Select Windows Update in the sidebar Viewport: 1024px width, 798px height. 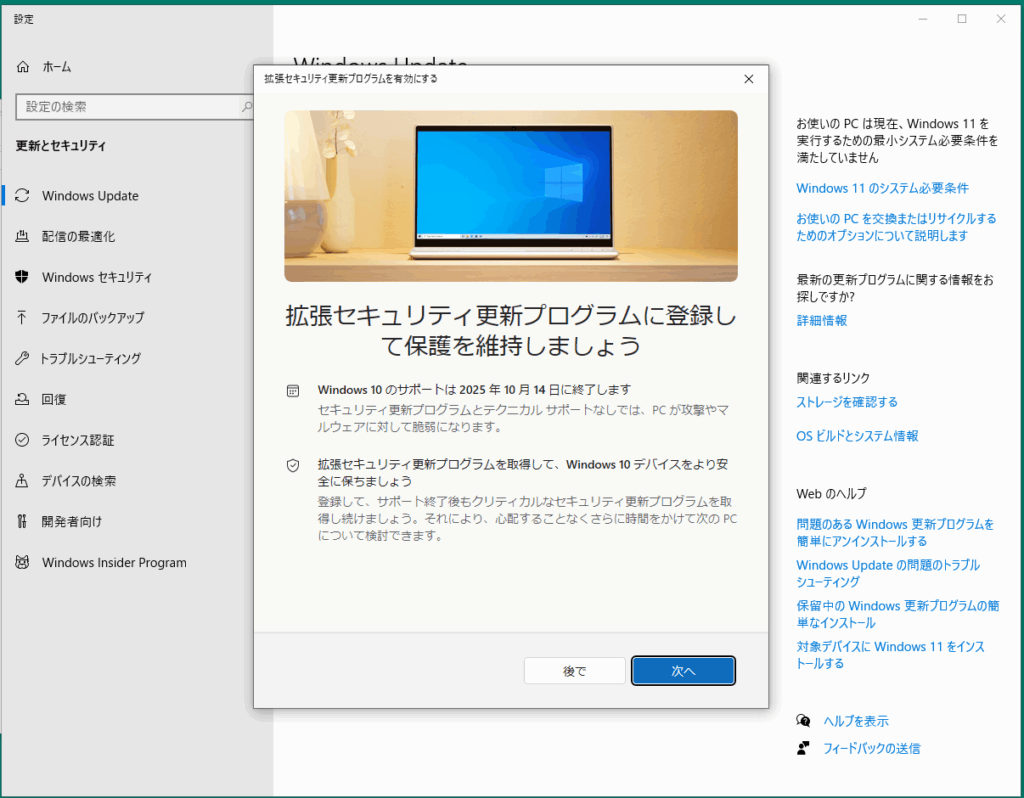coord(90,195)
